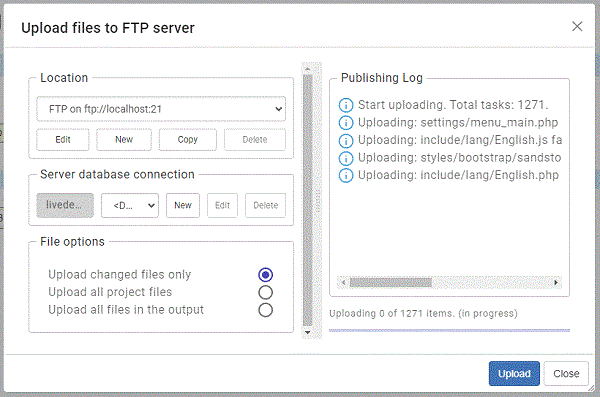Click the Upload all project files label

pyautogui.click(x=110, y=292)
